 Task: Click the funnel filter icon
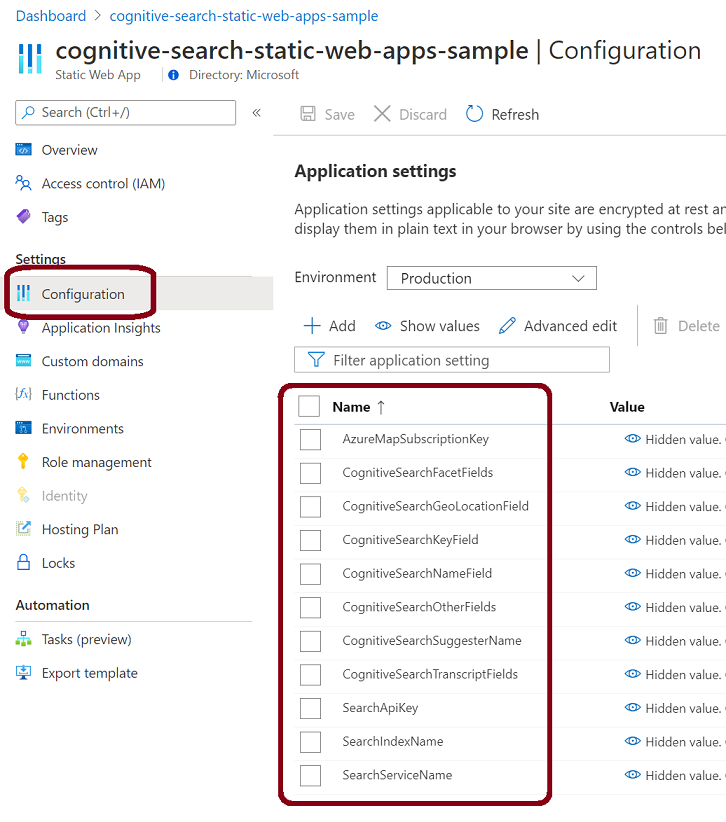[x=316, y=360]
